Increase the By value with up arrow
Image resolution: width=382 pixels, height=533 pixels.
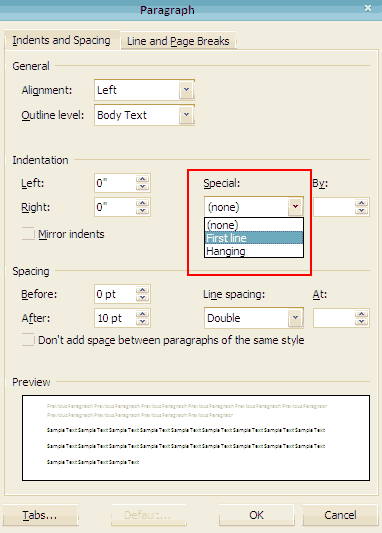pyautogui.click(x=361, y=203)
